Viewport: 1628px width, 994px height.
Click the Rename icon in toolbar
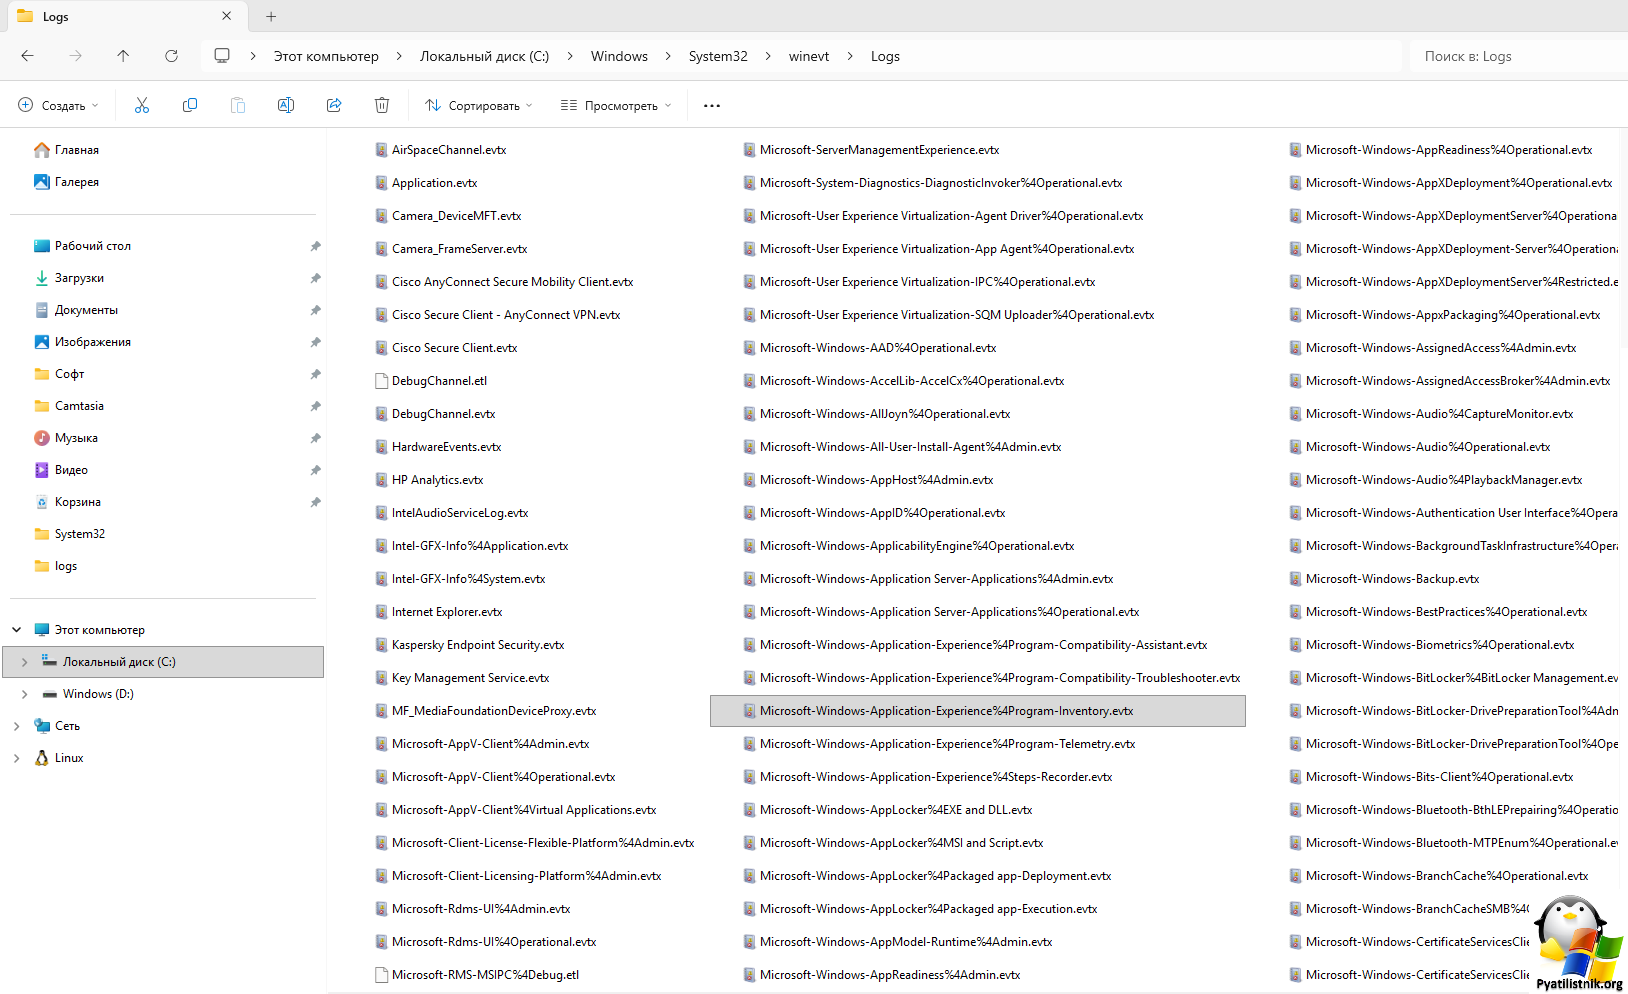click(286, 105)
